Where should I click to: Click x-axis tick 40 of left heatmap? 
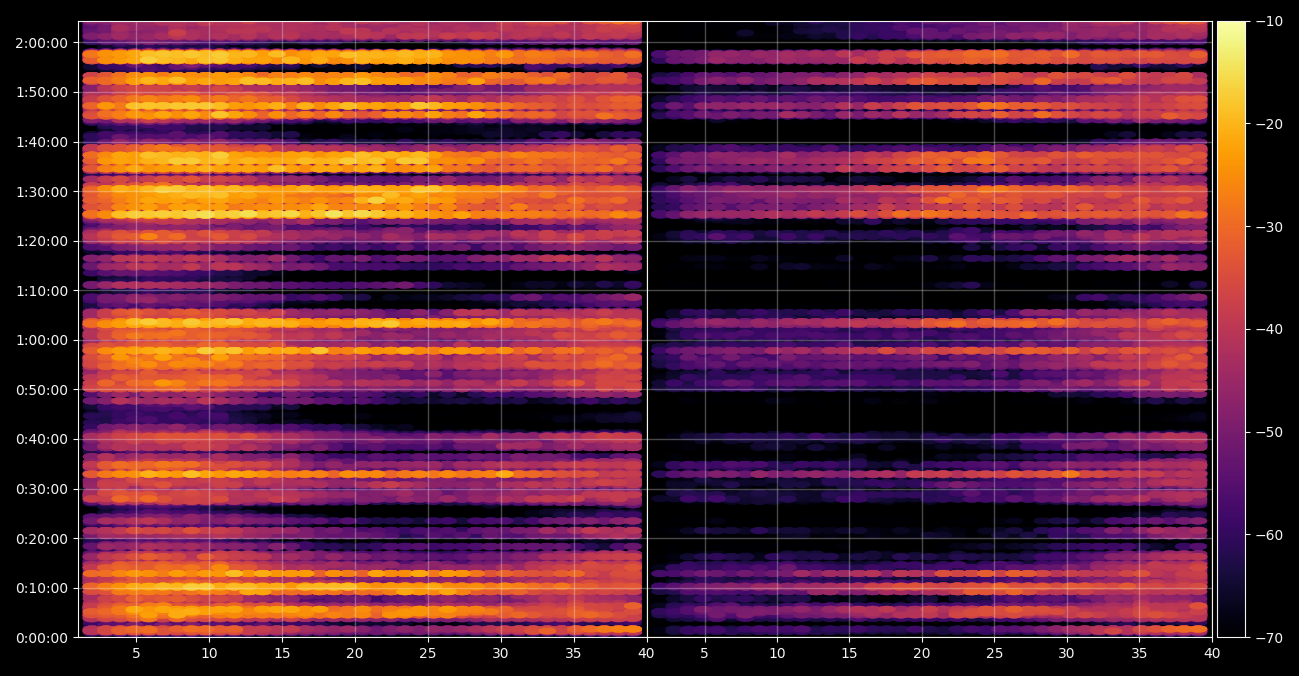[646, 654]
